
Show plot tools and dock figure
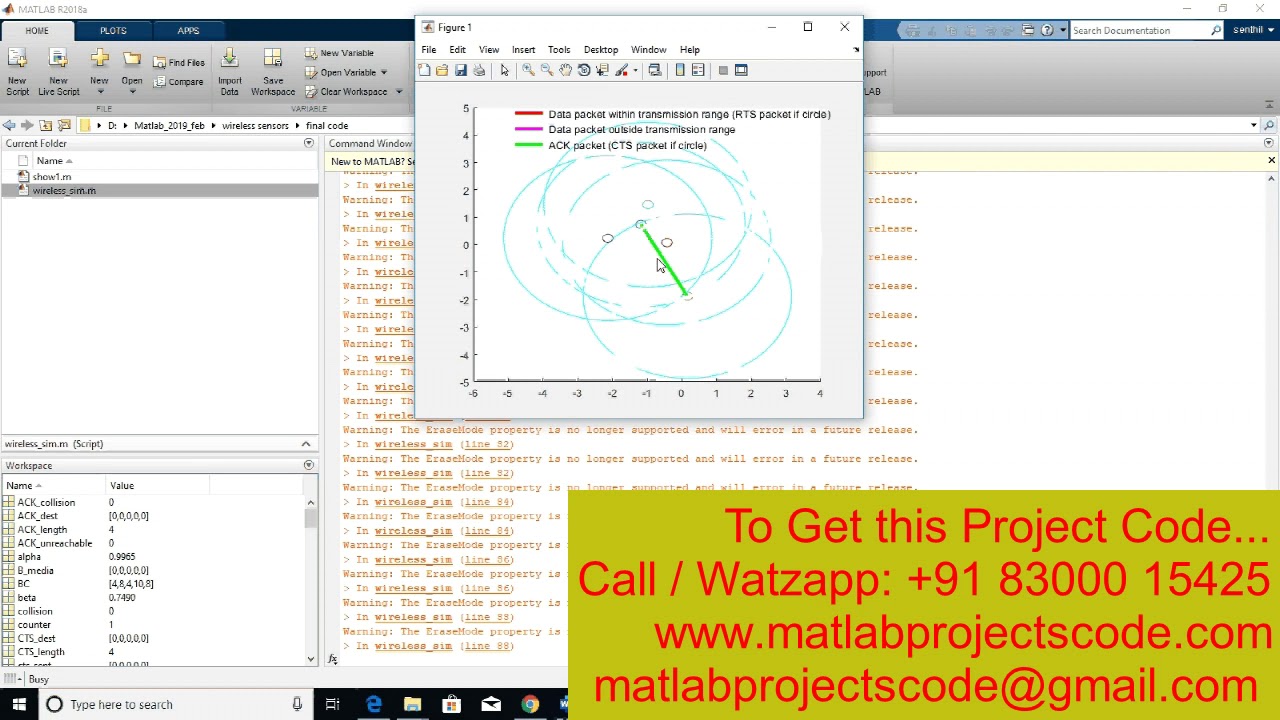741,70
